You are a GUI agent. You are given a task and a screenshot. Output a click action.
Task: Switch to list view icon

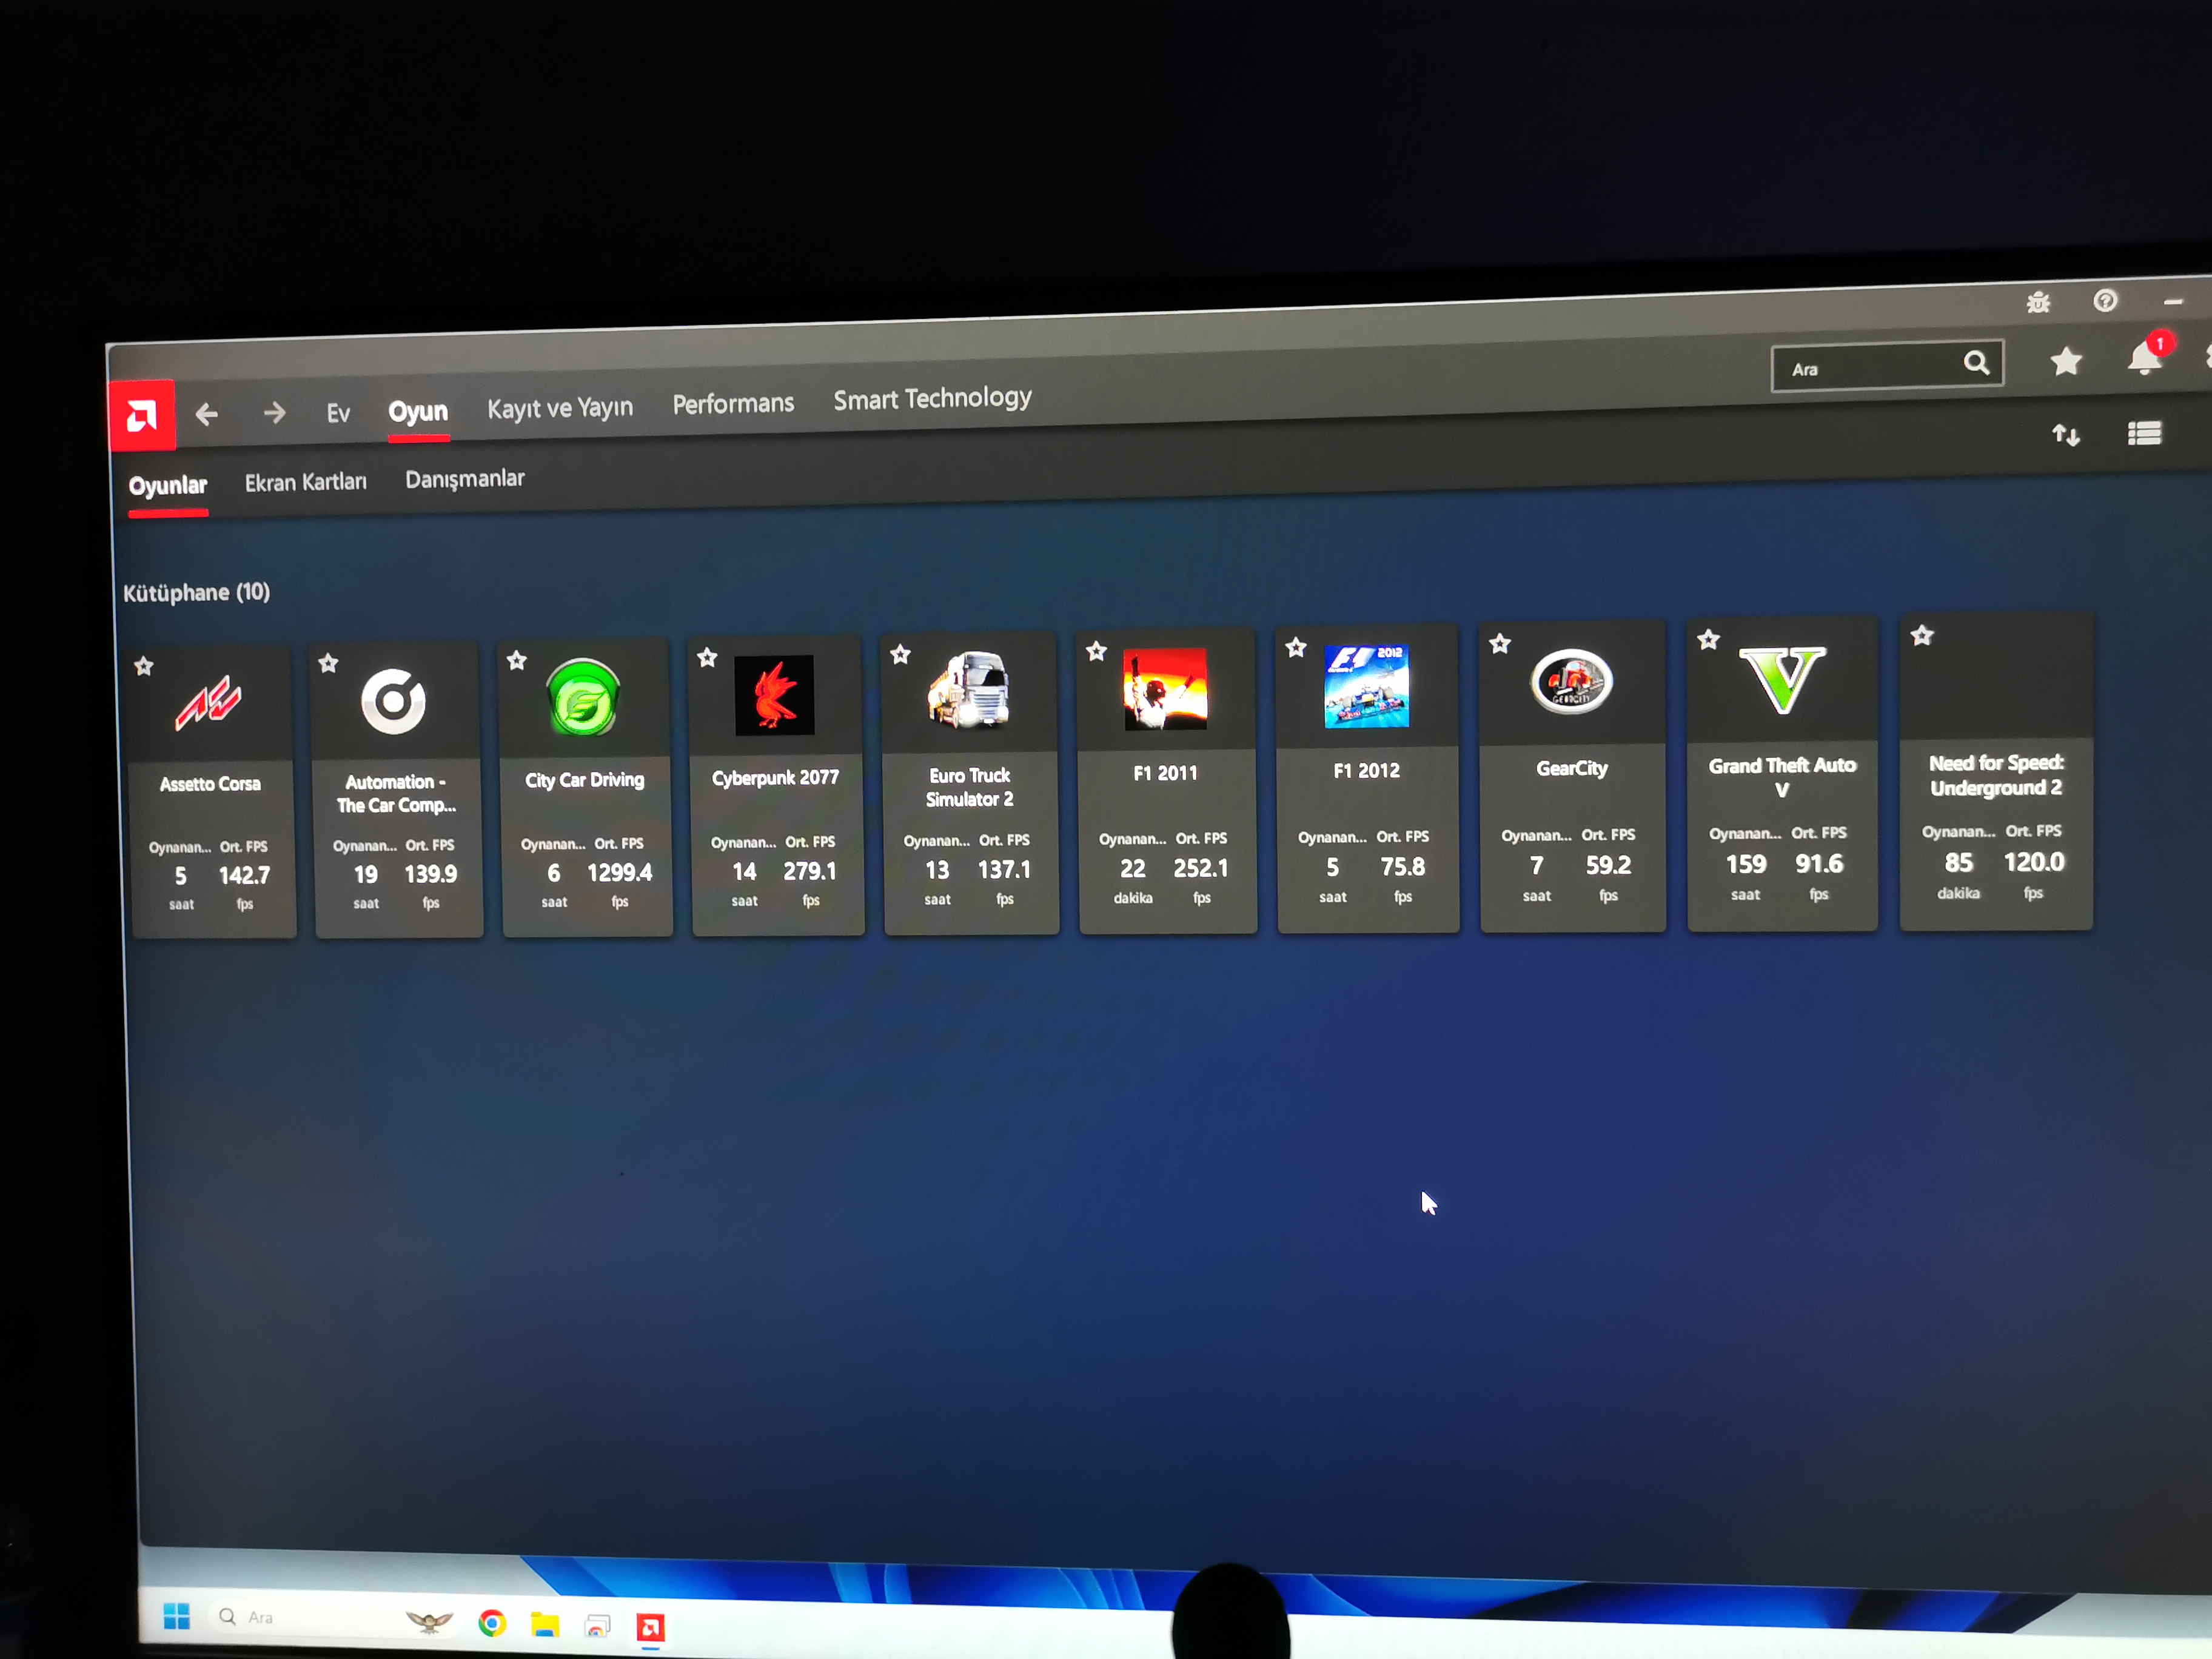coord(2144,433)
